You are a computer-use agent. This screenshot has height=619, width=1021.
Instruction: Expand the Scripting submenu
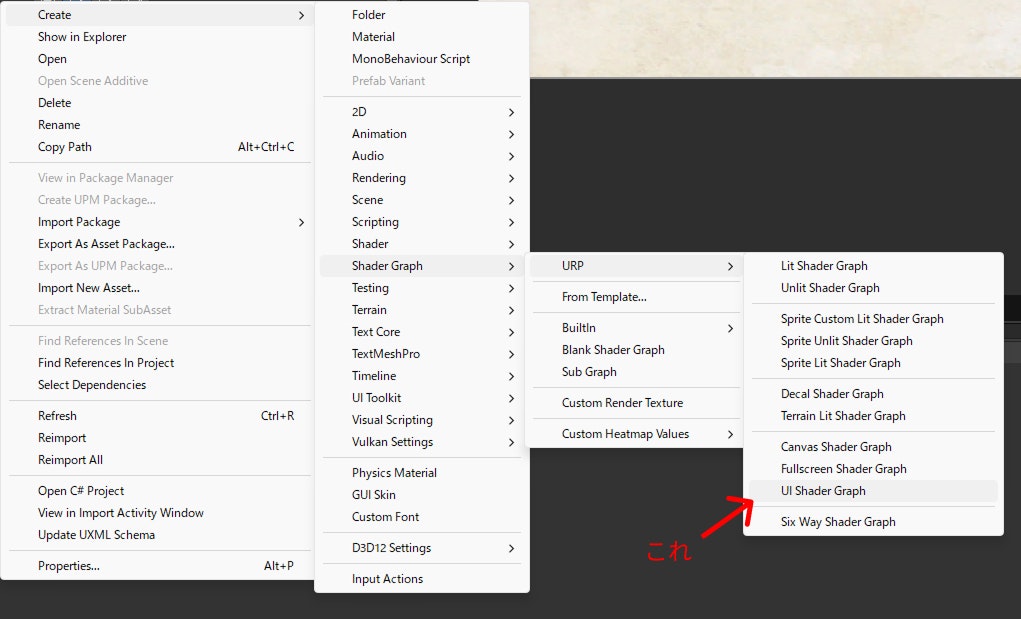421,222
